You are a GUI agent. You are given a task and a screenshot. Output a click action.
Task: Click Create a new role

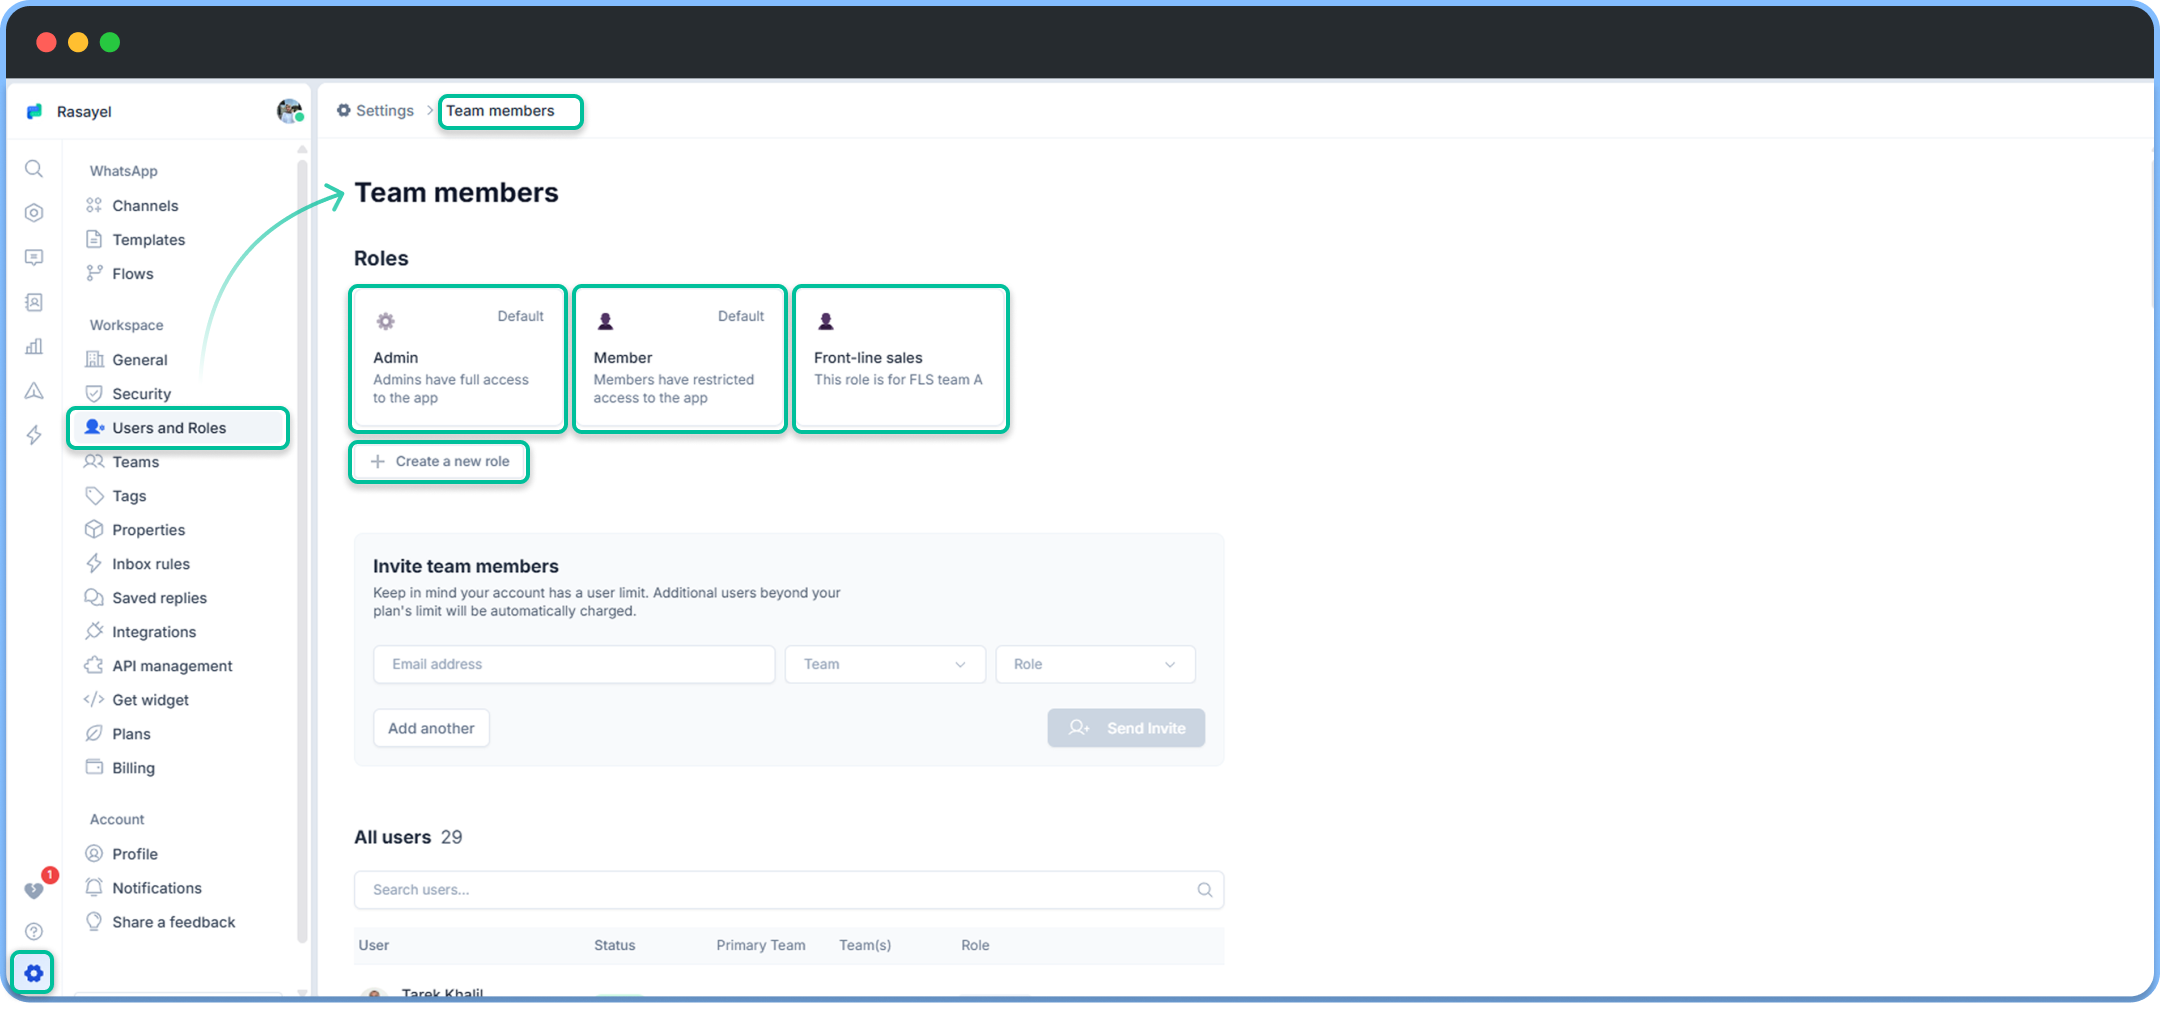tap(439, 462)
